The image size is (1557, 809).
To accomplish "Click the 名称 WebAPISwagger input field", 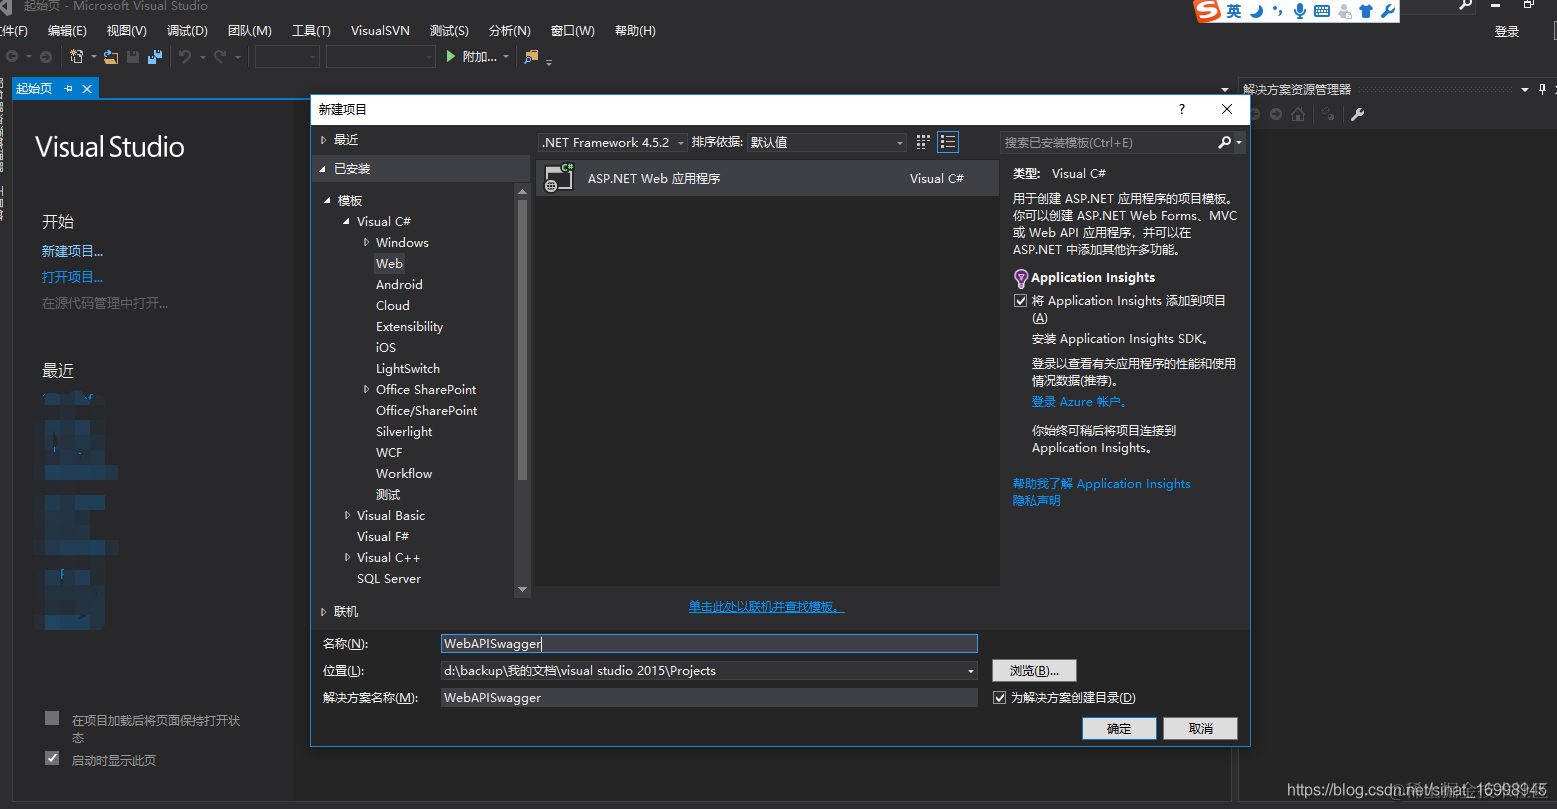I will [x=709, y=644].
